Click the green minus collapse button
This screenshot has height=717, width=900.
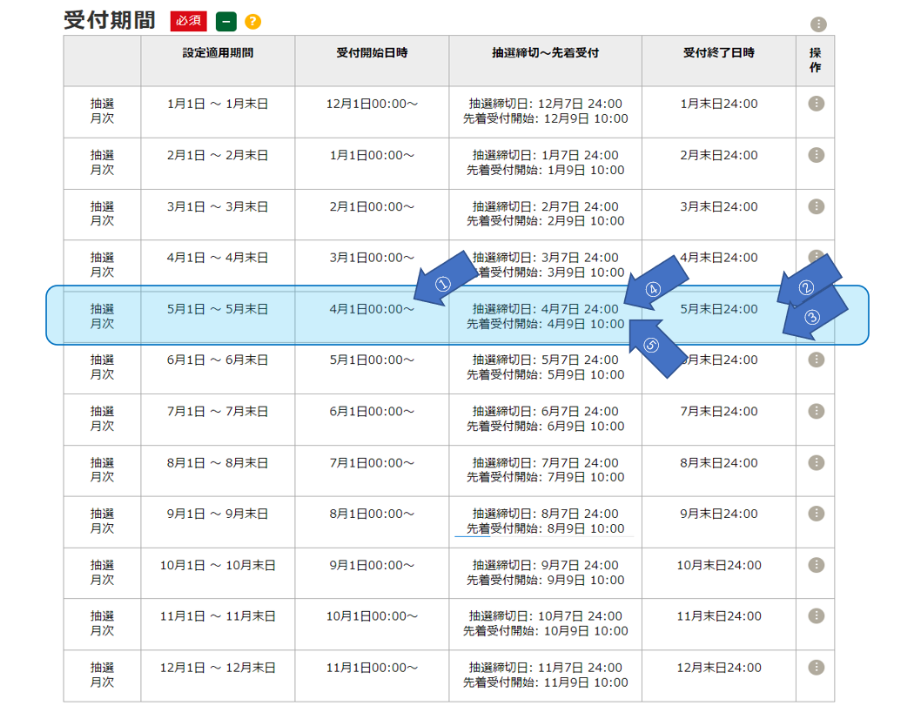[226, 21]
